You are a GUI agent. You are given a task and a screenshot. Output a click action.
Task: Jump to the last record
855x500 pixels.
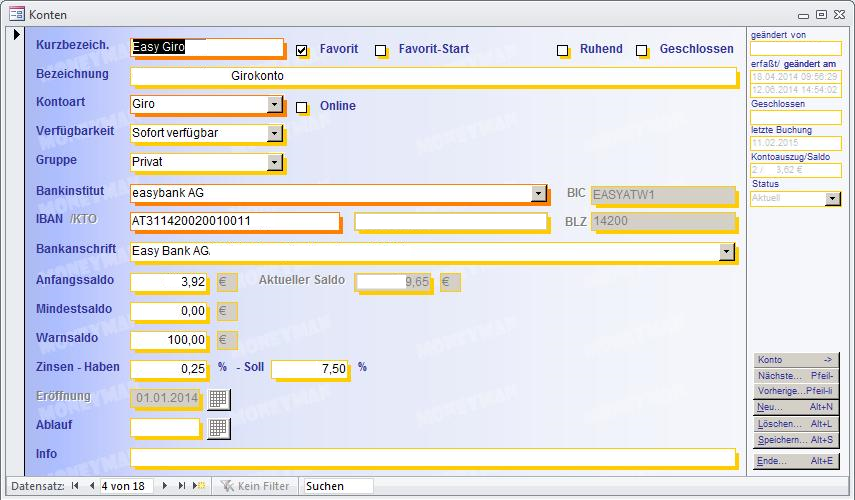click(182, 486)
